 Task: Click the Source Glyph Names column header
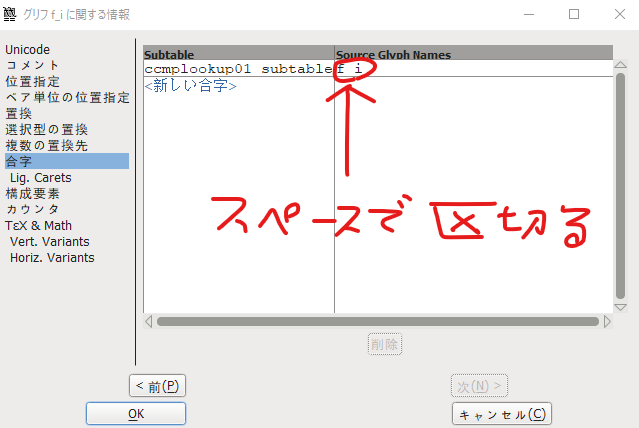pos(474,53)
